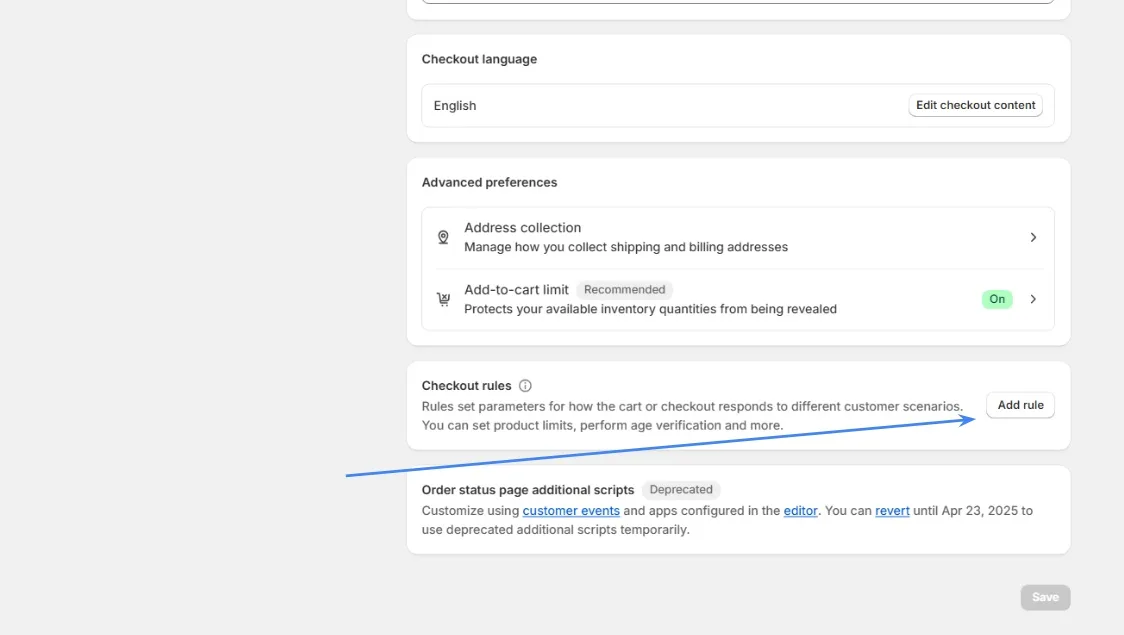This screenshot has width=1124, height=635.
Task: Click the Add rule button
Action: pyautogui.click(x=1020, y=405)
